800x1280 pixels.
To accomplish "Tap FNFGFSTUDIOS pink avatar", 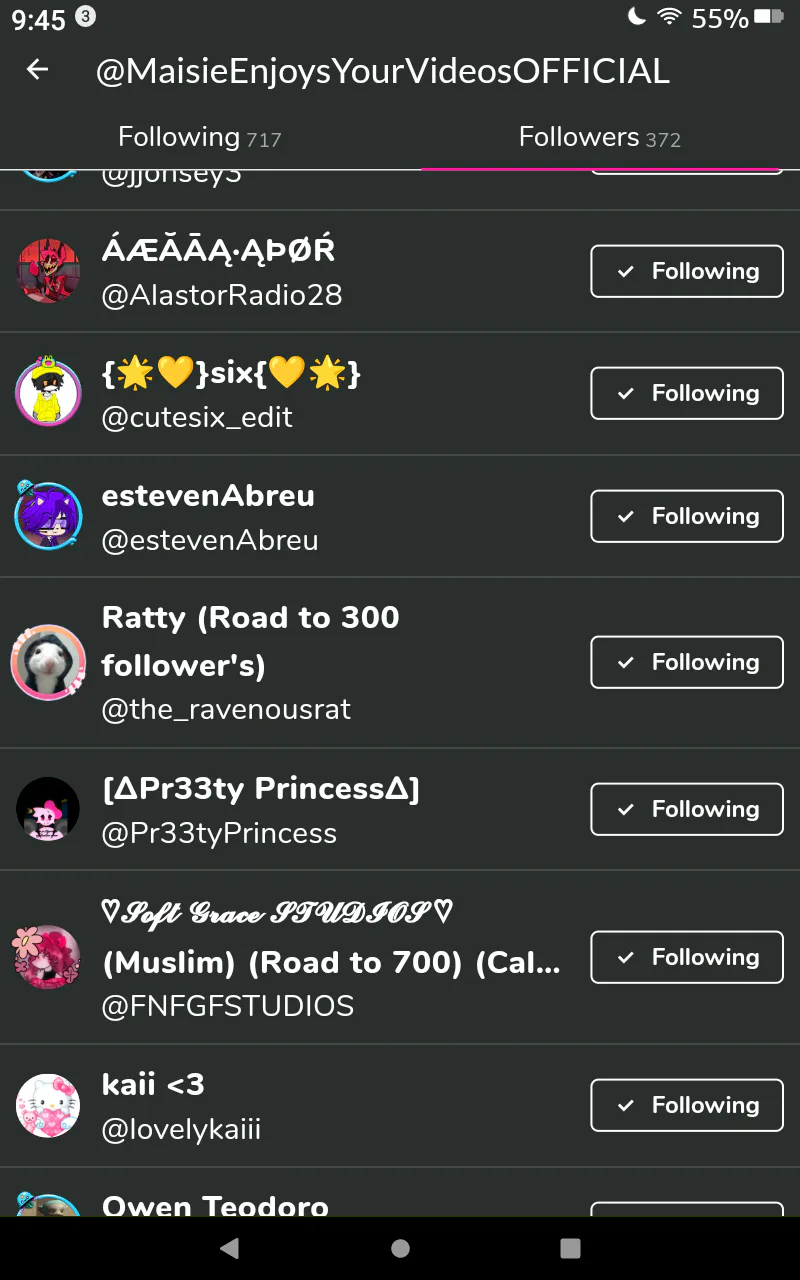I will click(48, 957).
